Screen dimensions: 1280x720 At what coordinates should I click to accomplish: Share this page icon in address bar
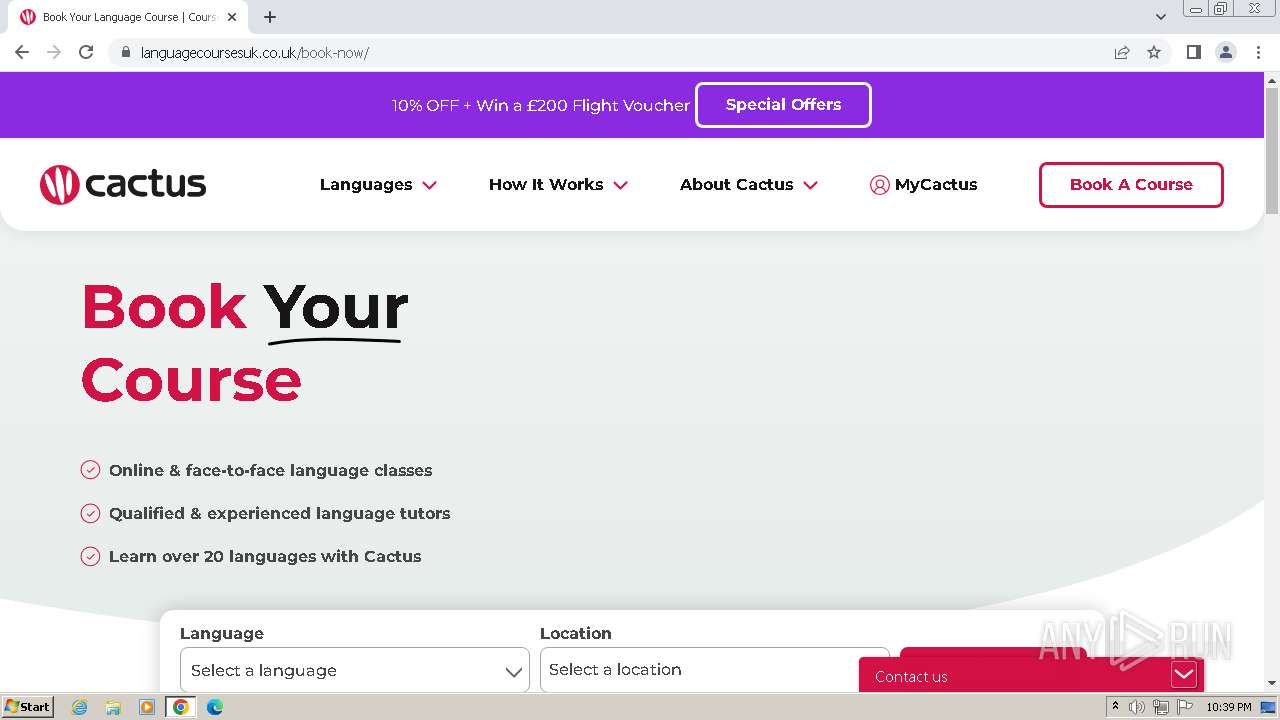click(x=1122, y=52)
